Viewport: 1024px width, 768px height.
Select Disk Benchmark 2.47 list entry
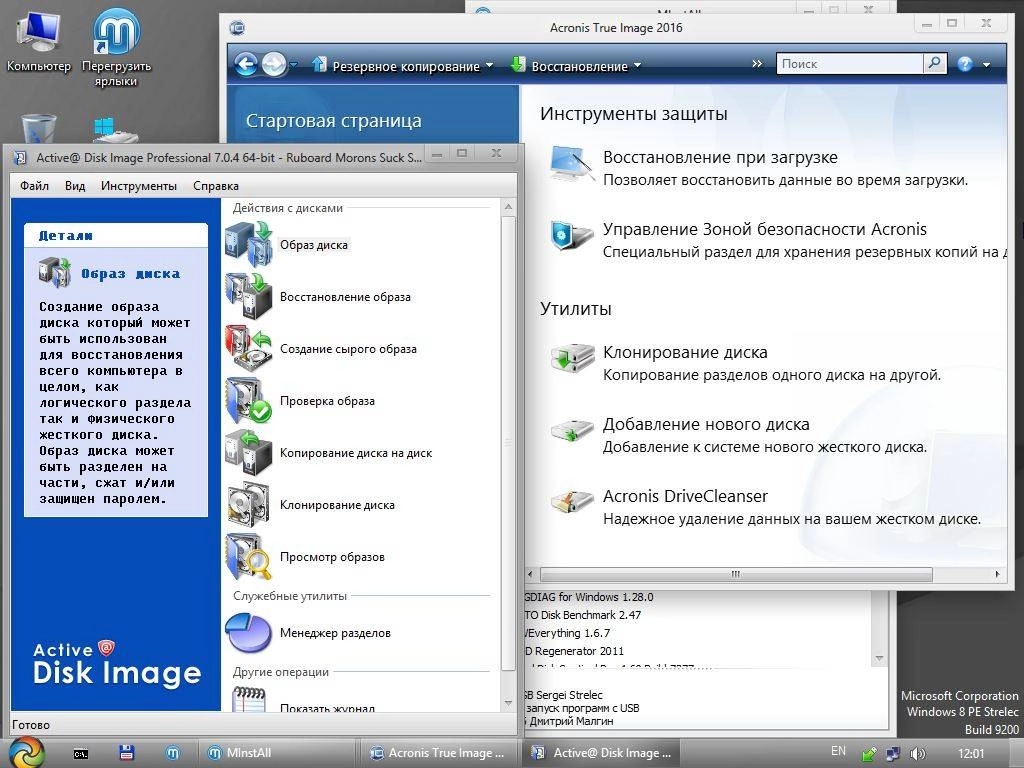(583, 615)
